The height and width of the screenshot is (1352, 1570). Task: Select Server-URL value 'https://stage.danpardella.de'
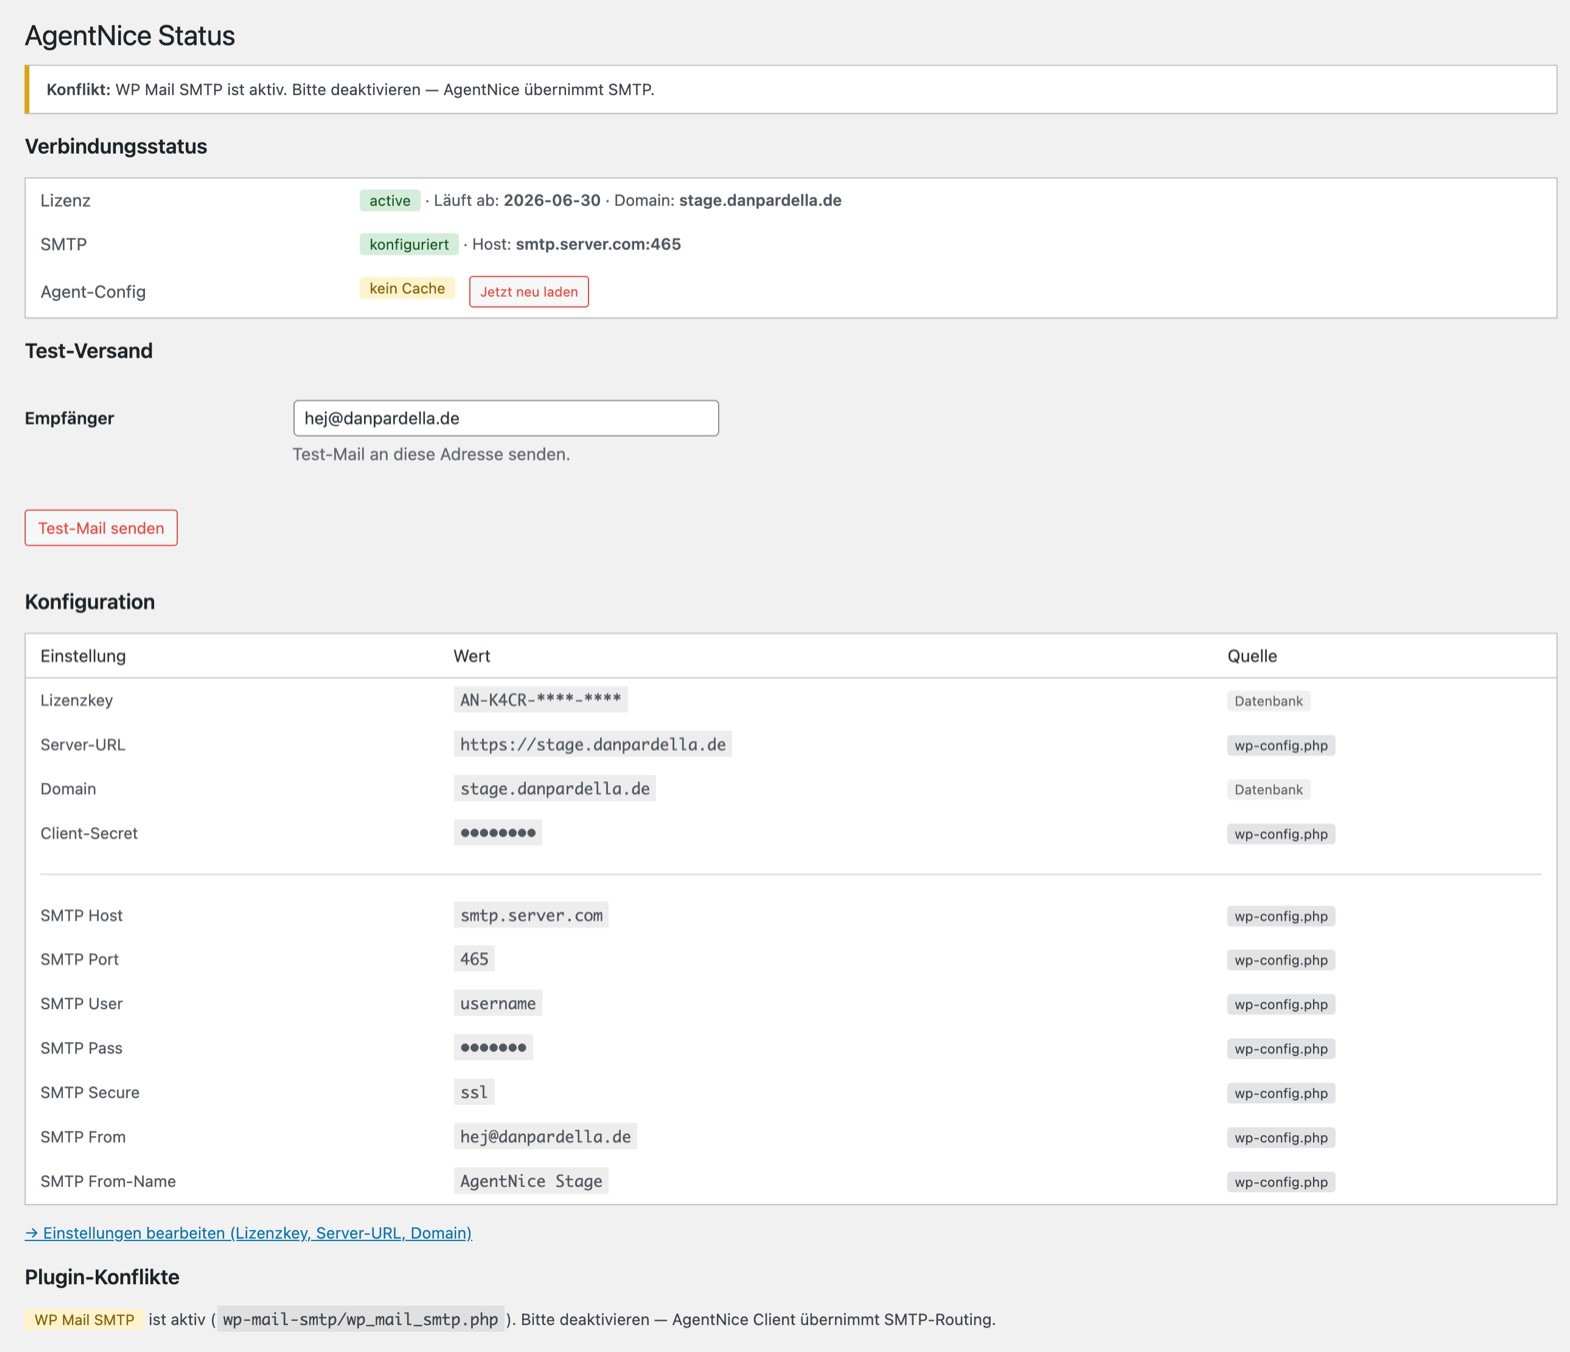(593, 744)
